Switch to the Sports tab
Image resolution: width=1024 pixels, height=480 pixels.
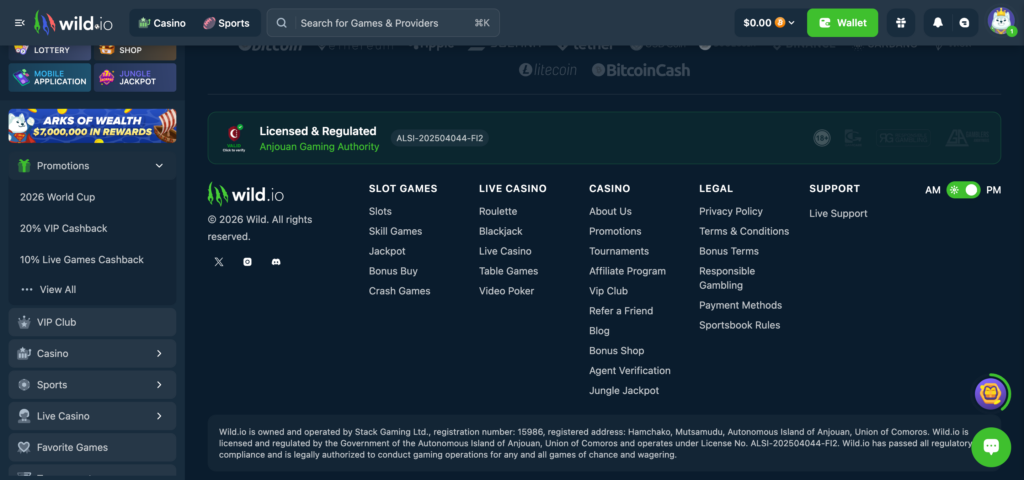[x=226, y=23]
